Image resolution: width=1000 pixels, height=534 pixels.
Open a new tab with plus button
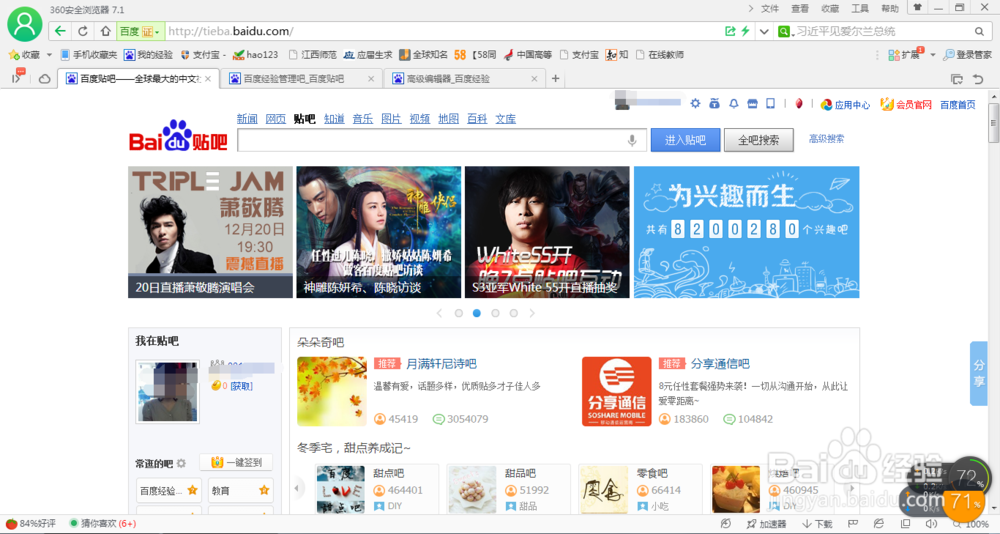[x=555, y=78]
